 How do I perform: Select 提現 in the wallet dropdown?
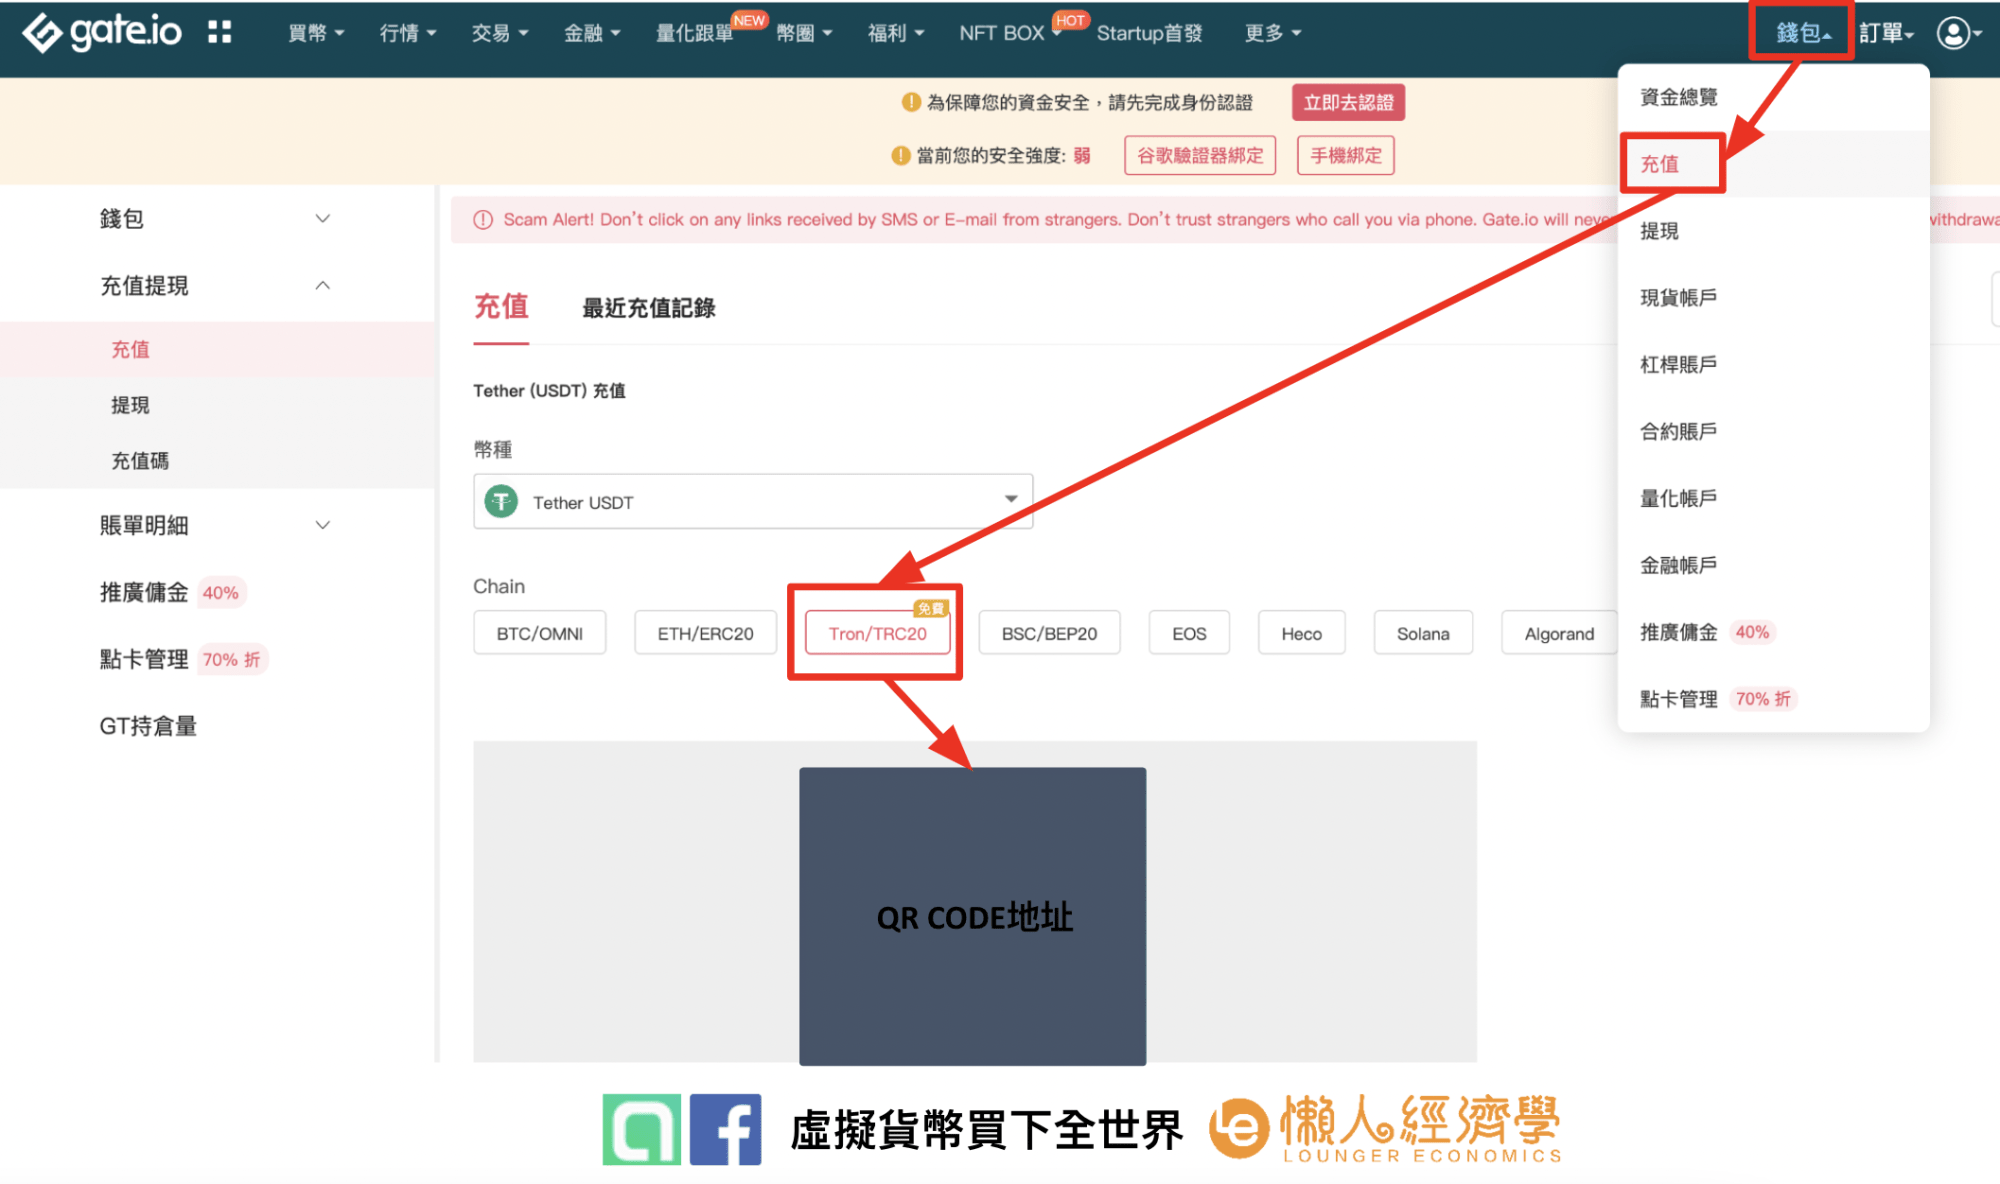click(x=1774, y=231)
